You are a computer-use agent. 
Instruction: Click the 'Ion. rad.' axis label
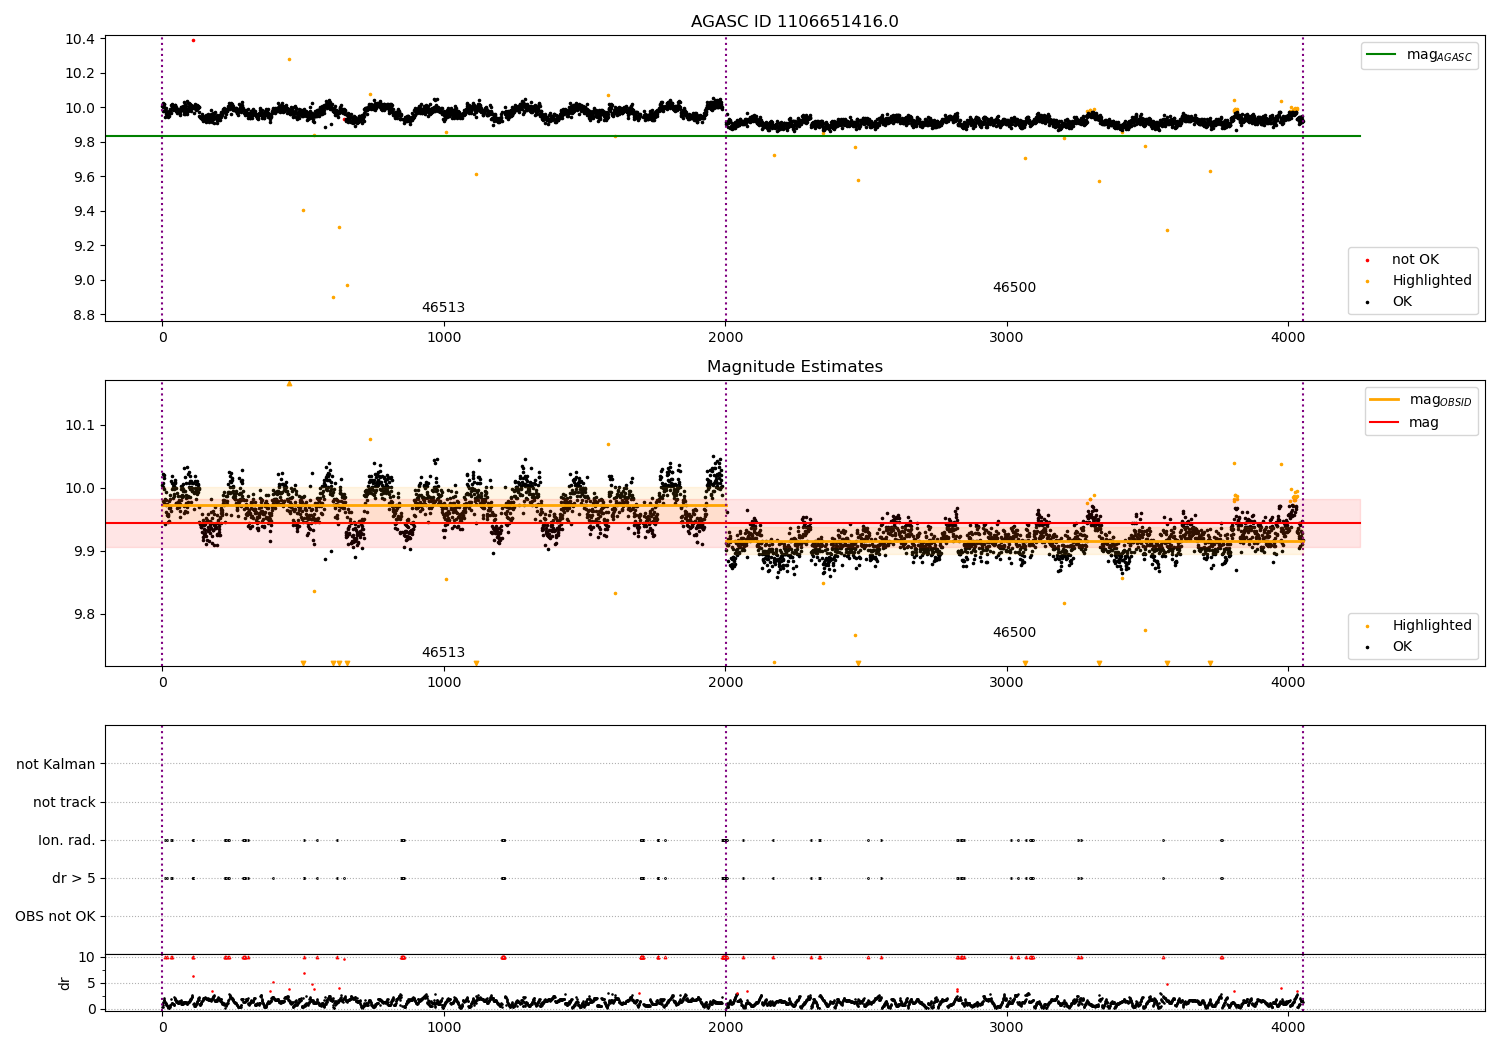pyautogui.click(x=67, y=840)
